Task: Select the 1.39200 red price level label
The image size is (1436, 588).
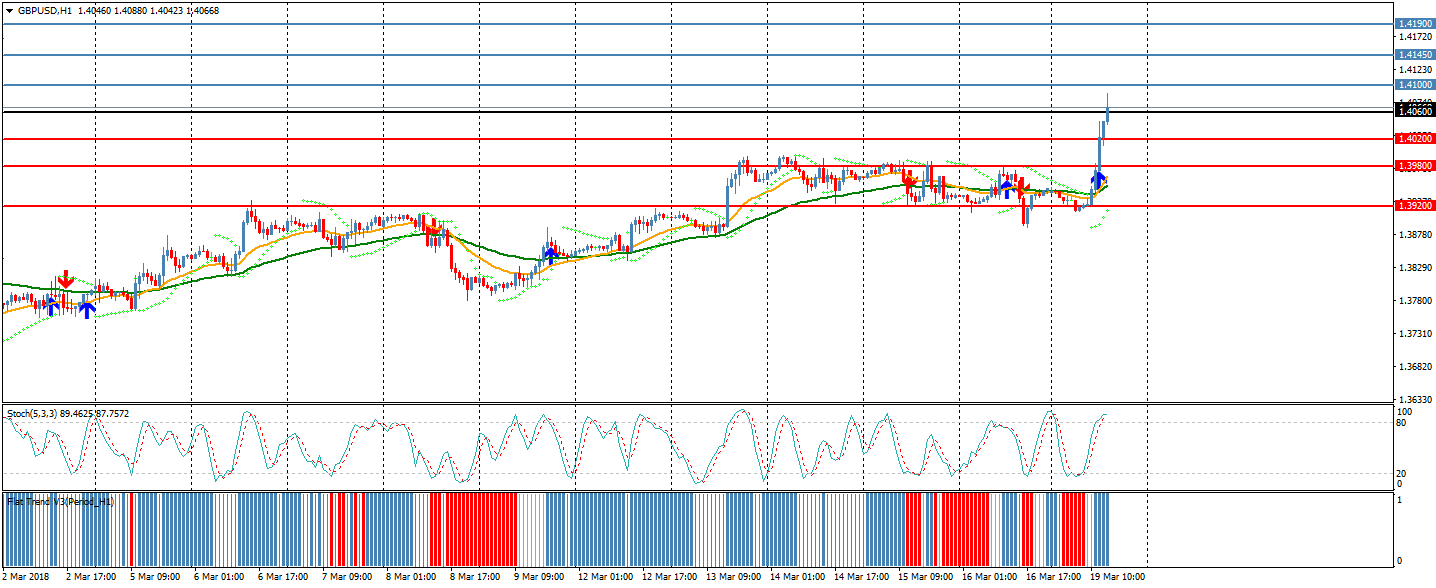Action: [1415, 205]
